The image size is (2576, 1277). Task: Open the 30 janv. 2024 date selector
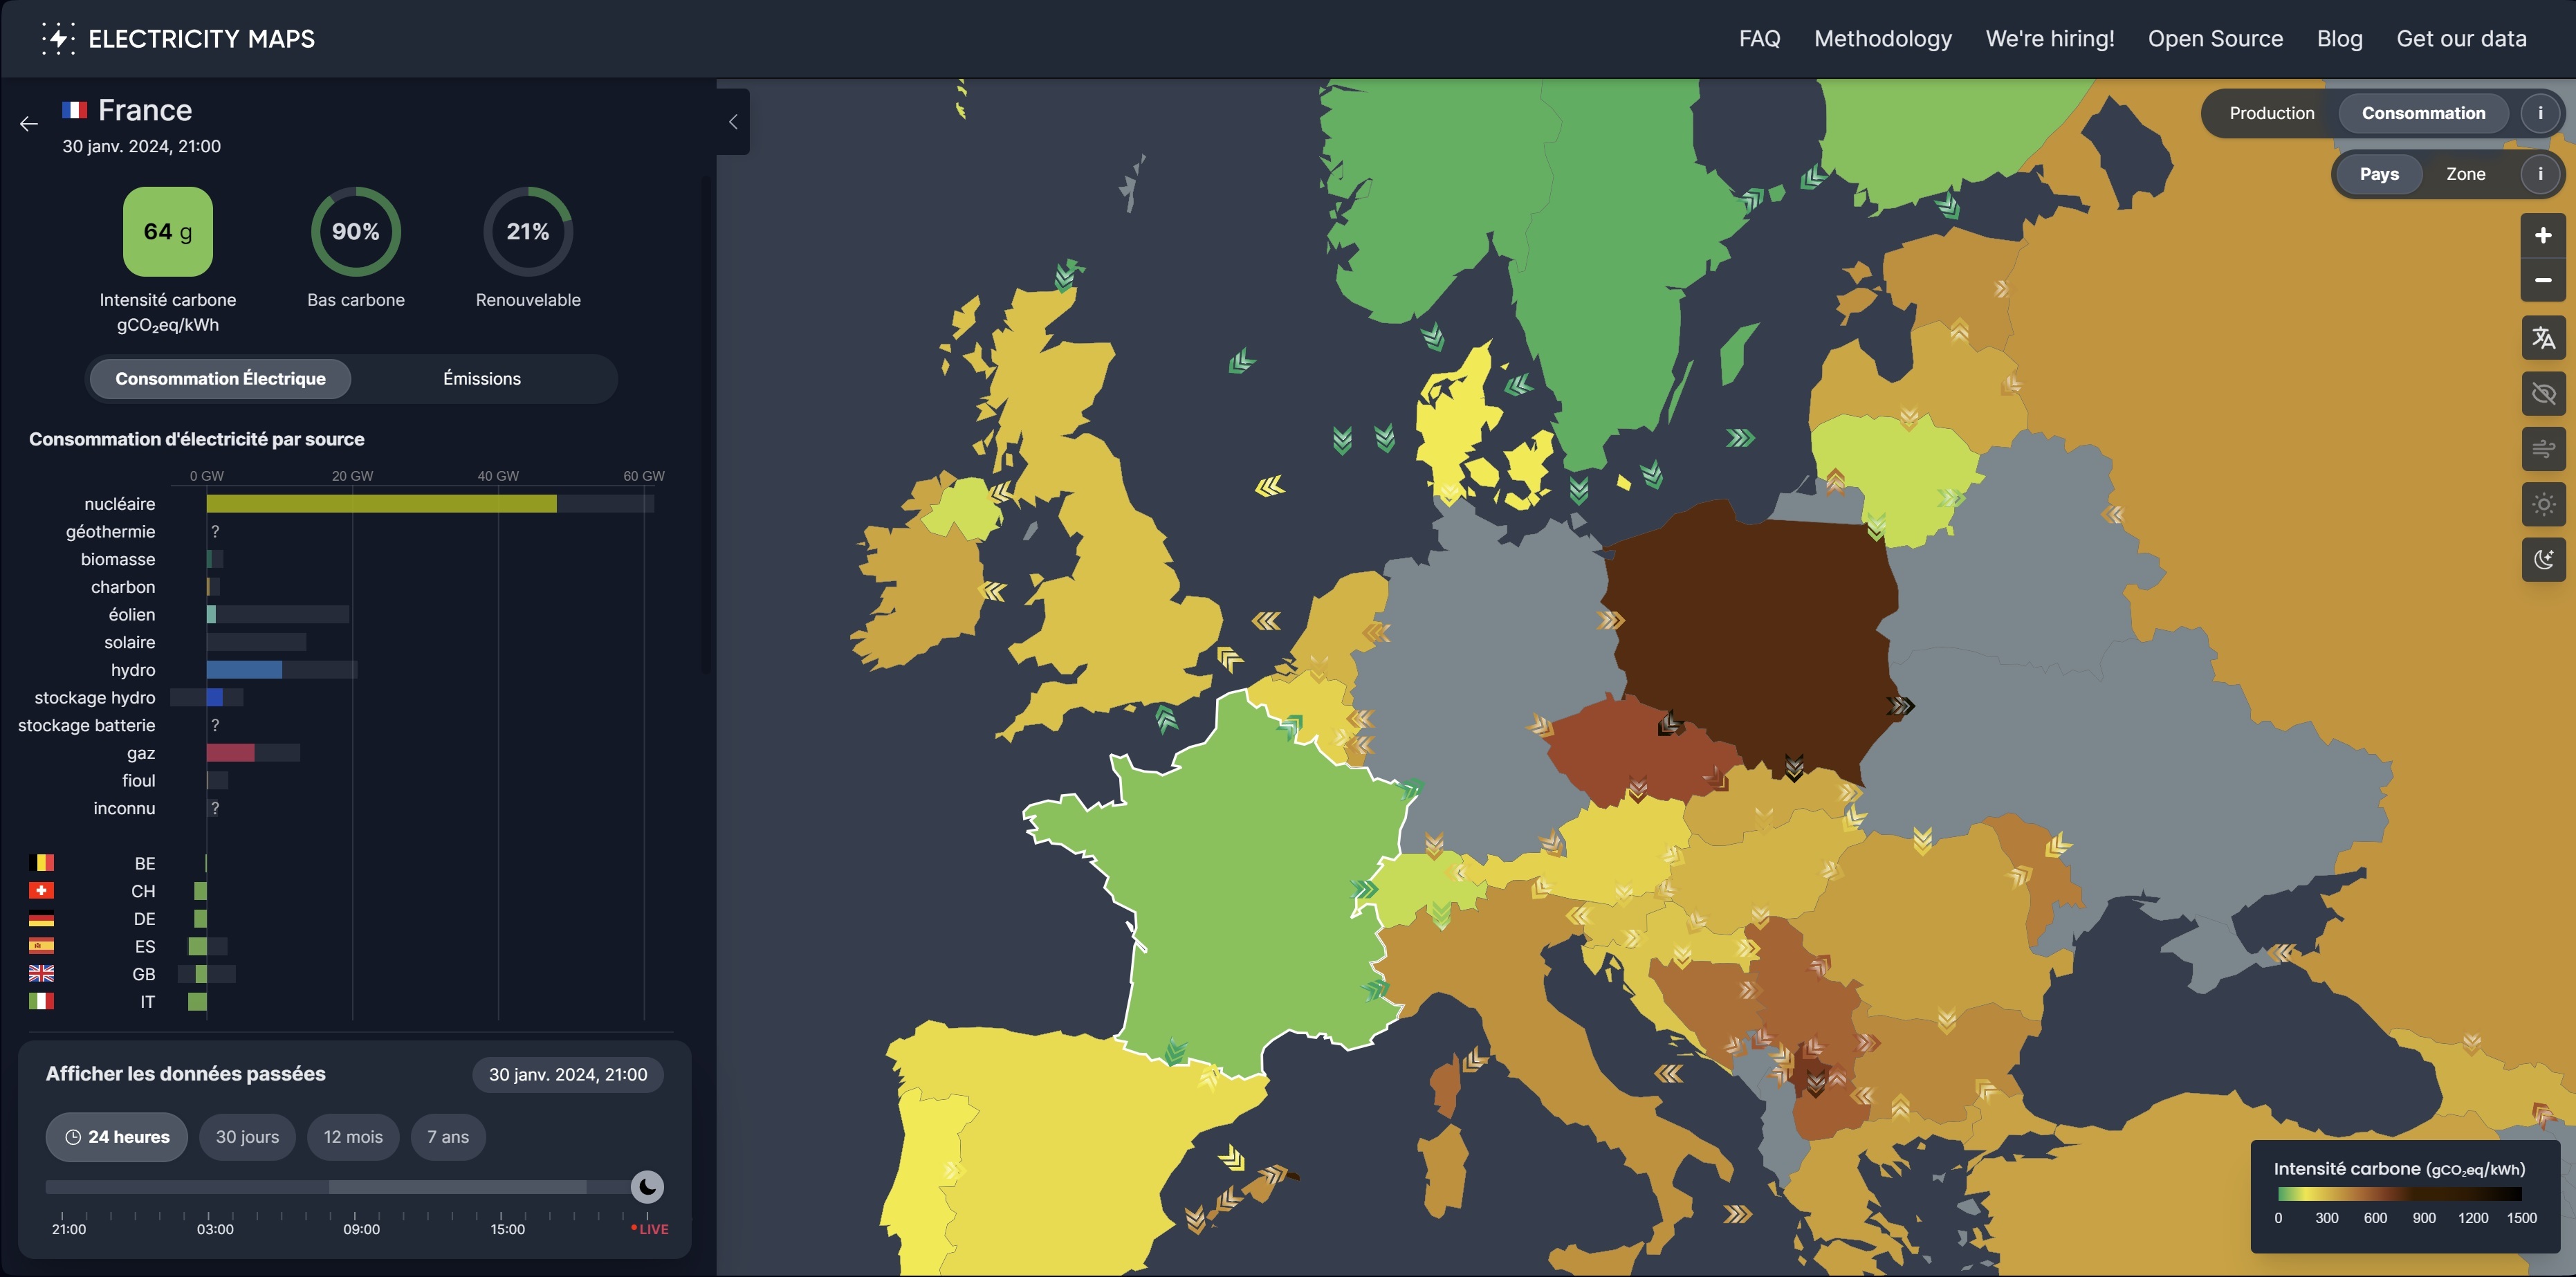[x=567, y=1075]
